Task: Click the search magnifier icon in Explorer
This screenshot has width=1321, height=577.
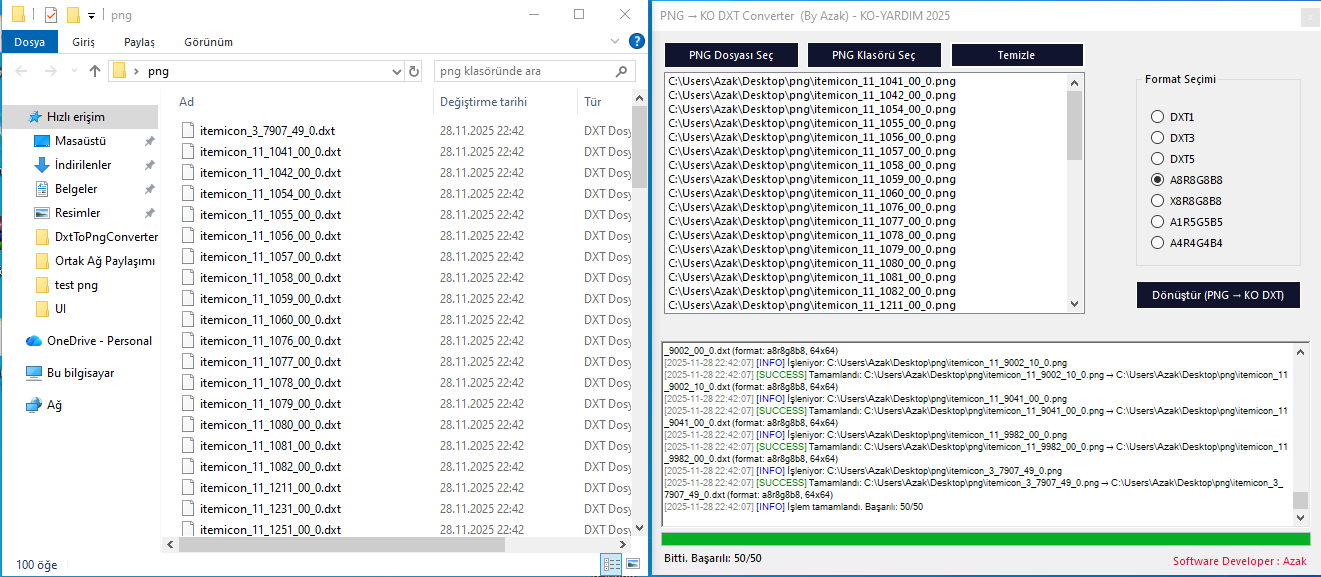Action: (622, 71)
